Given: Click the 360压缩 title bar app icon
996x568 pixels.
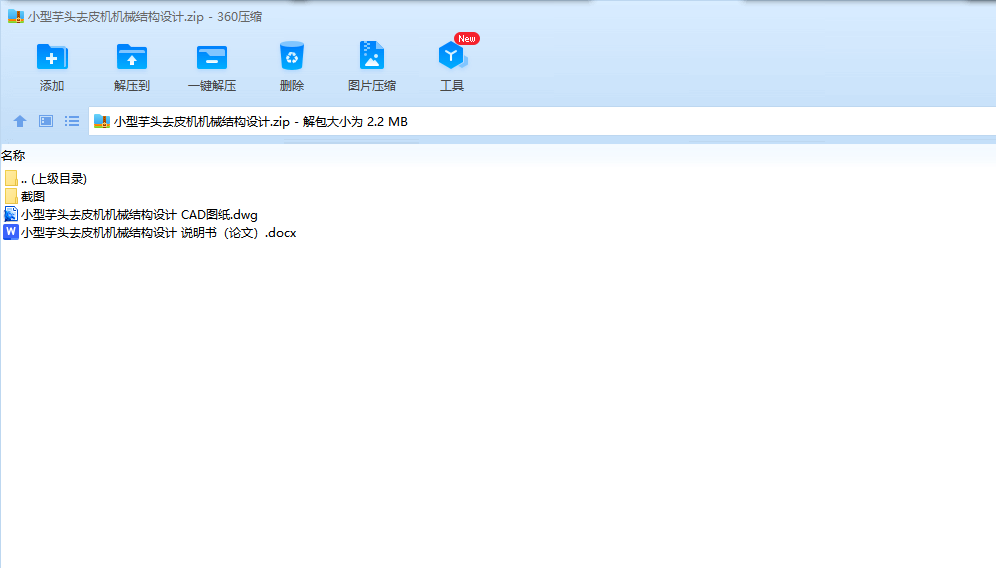Looking at the screenshot, I should coord(16,17).
